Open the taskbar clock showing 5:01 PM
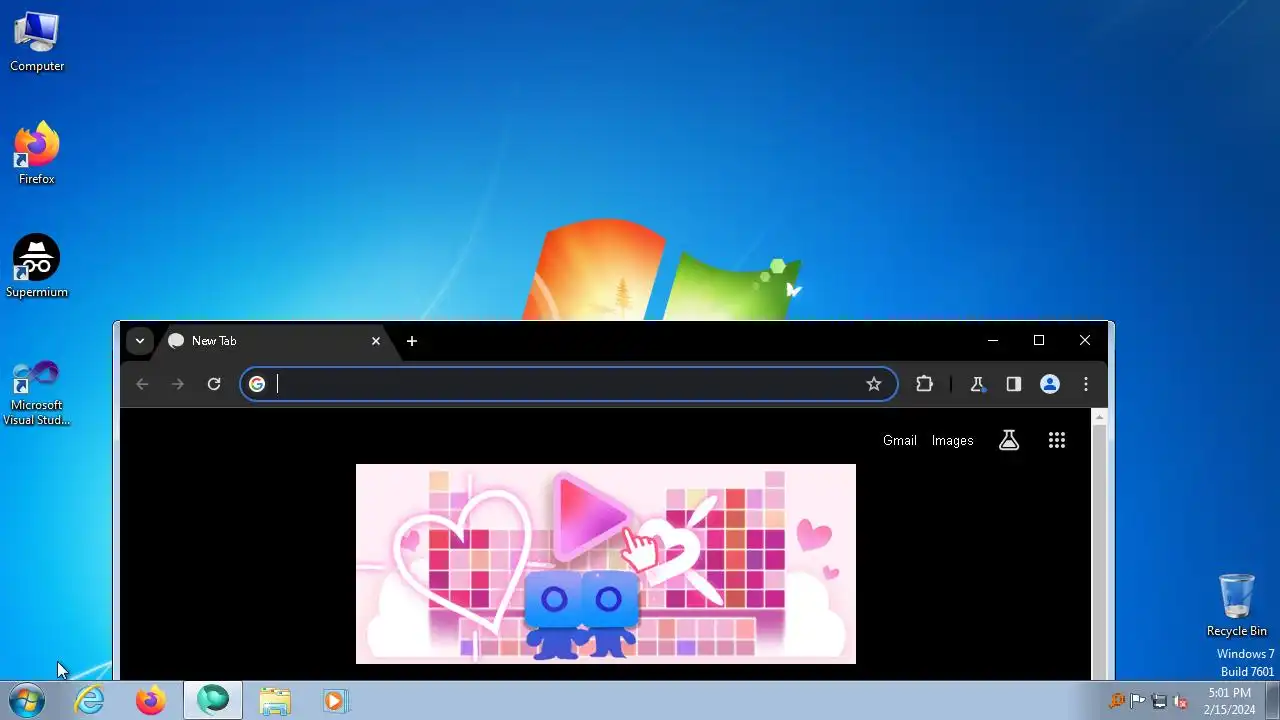Image resolution: width=1280 pixels, height=720 pixels. pyautogui.click(x=1229, y=701)
